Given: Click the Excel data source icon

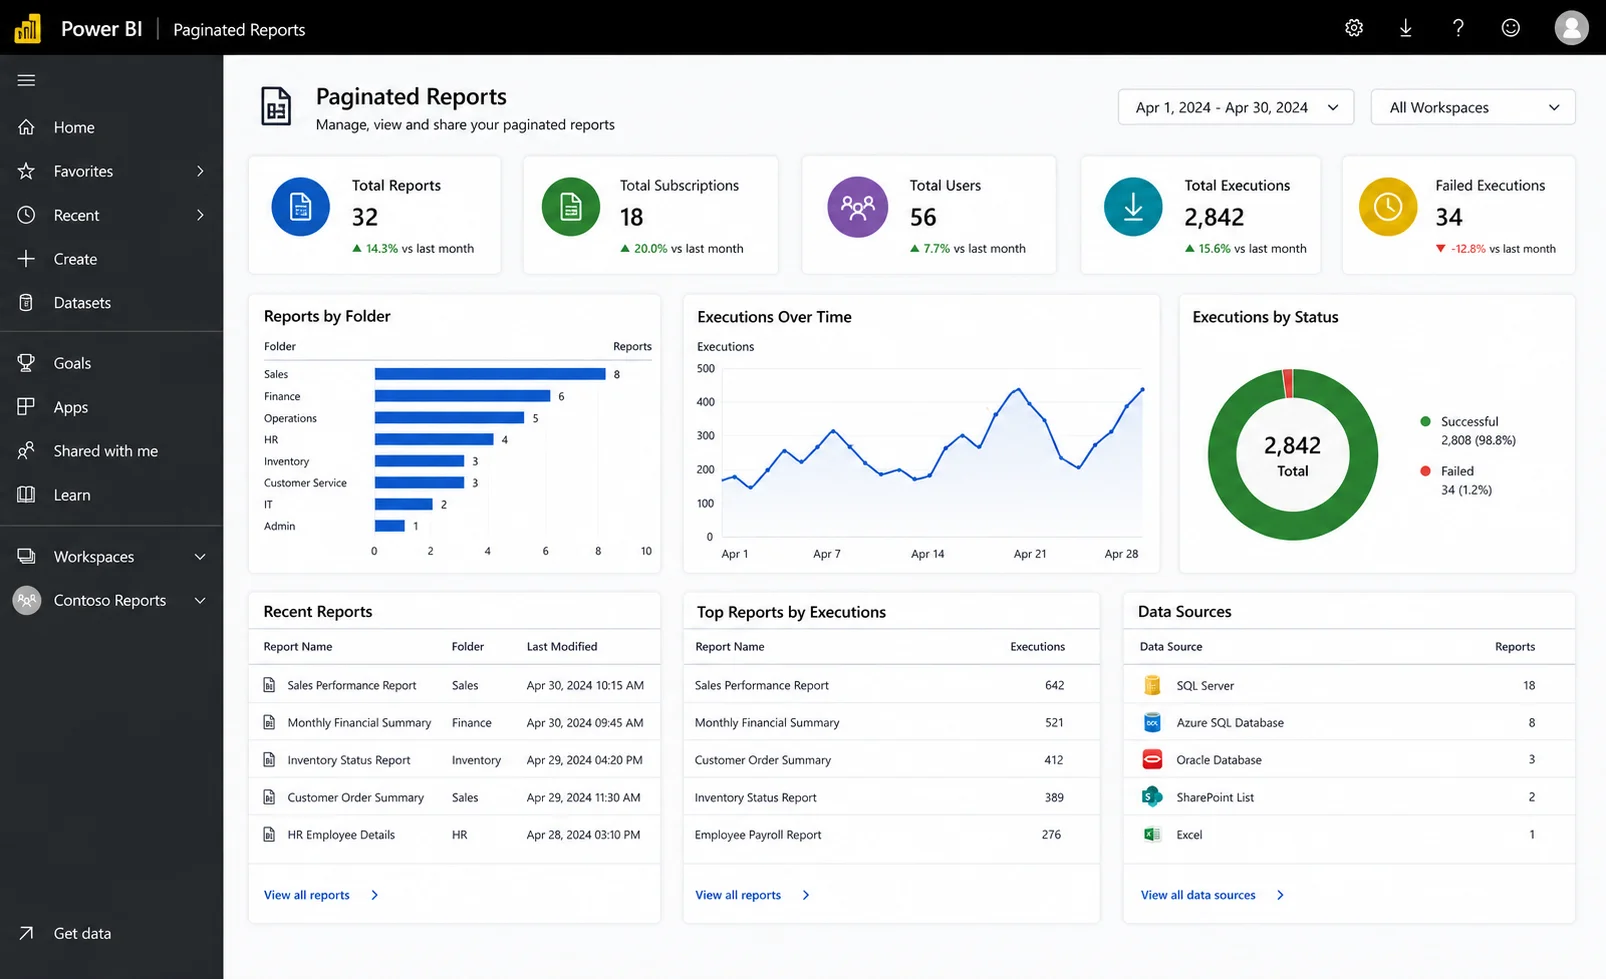Looking at the screenshot, I should [x=1152, y=834].
